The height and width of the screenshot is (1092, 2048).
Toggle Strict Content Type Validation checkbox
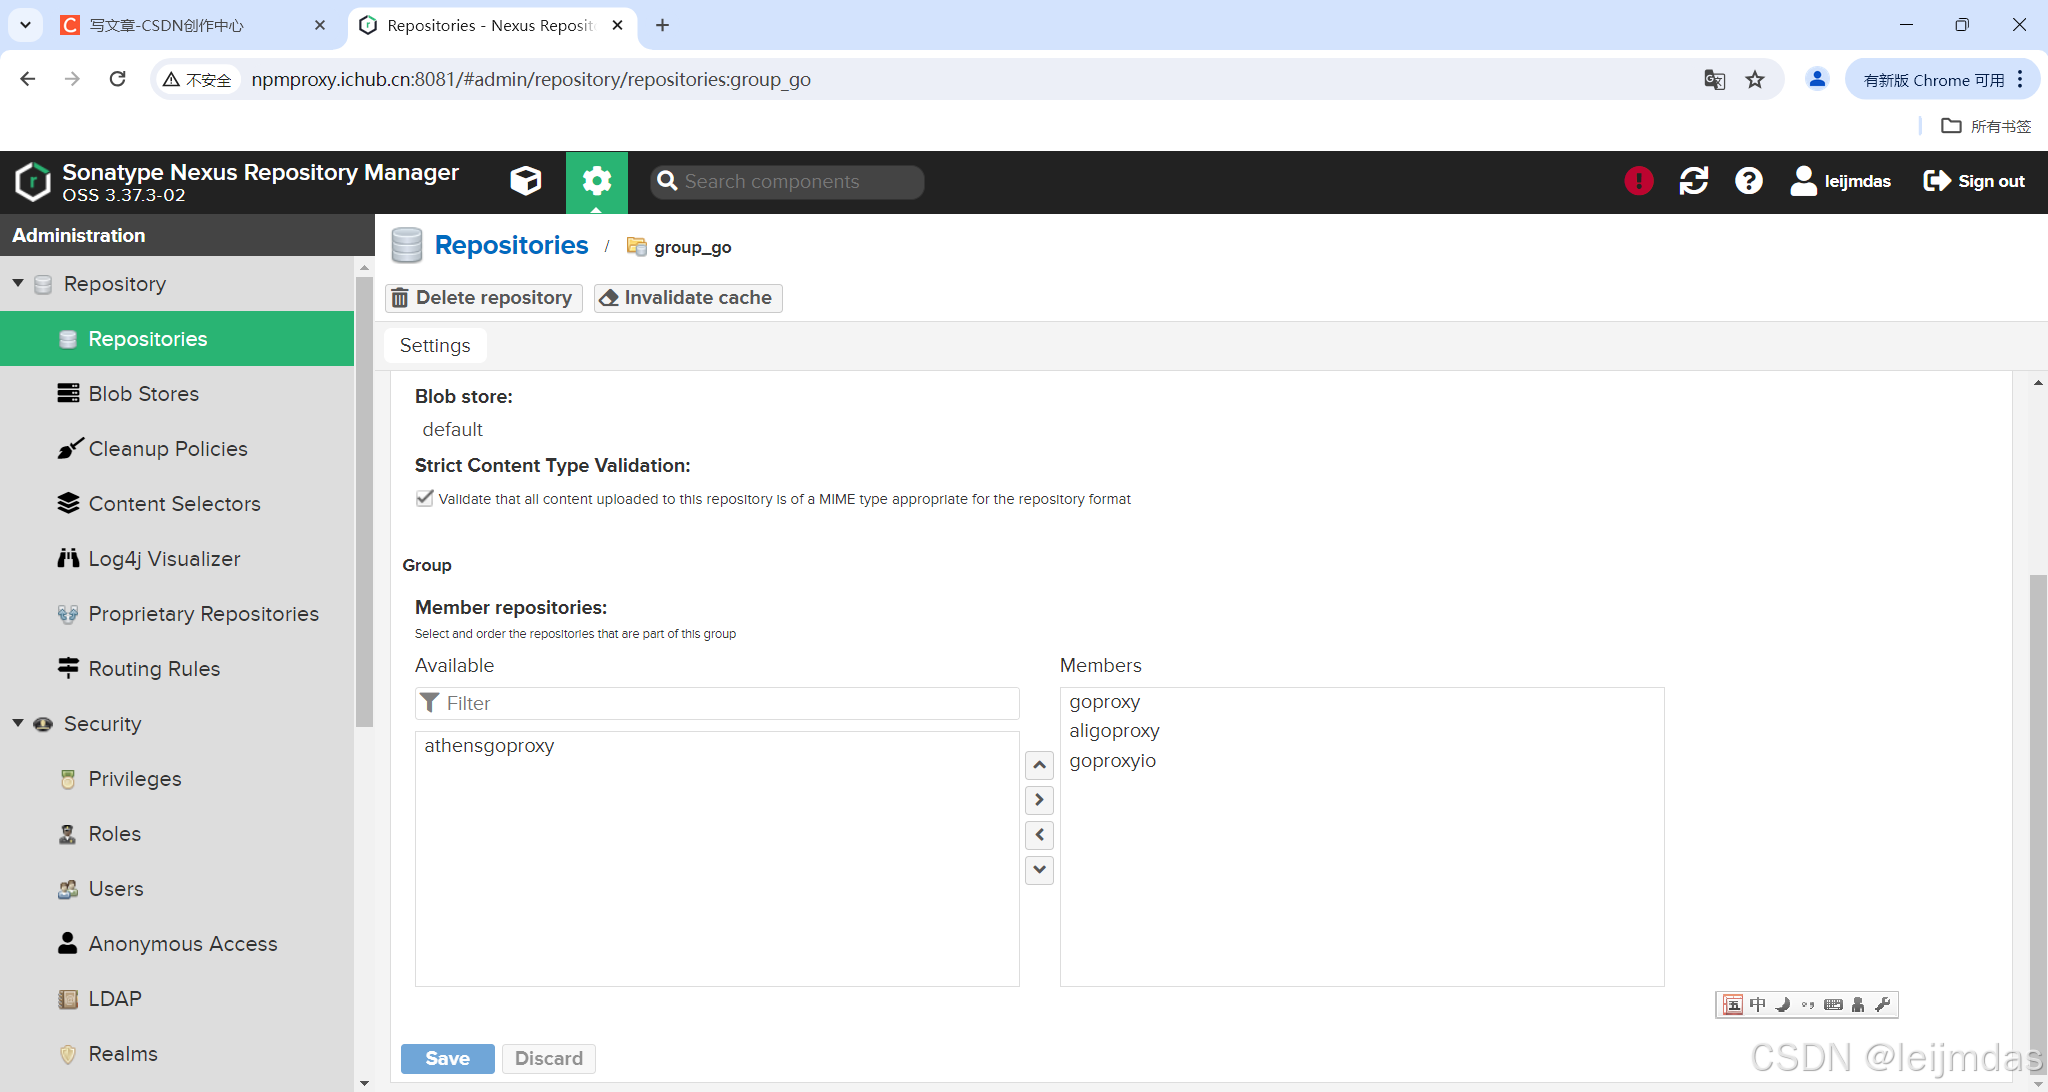(x=425, y=498)
